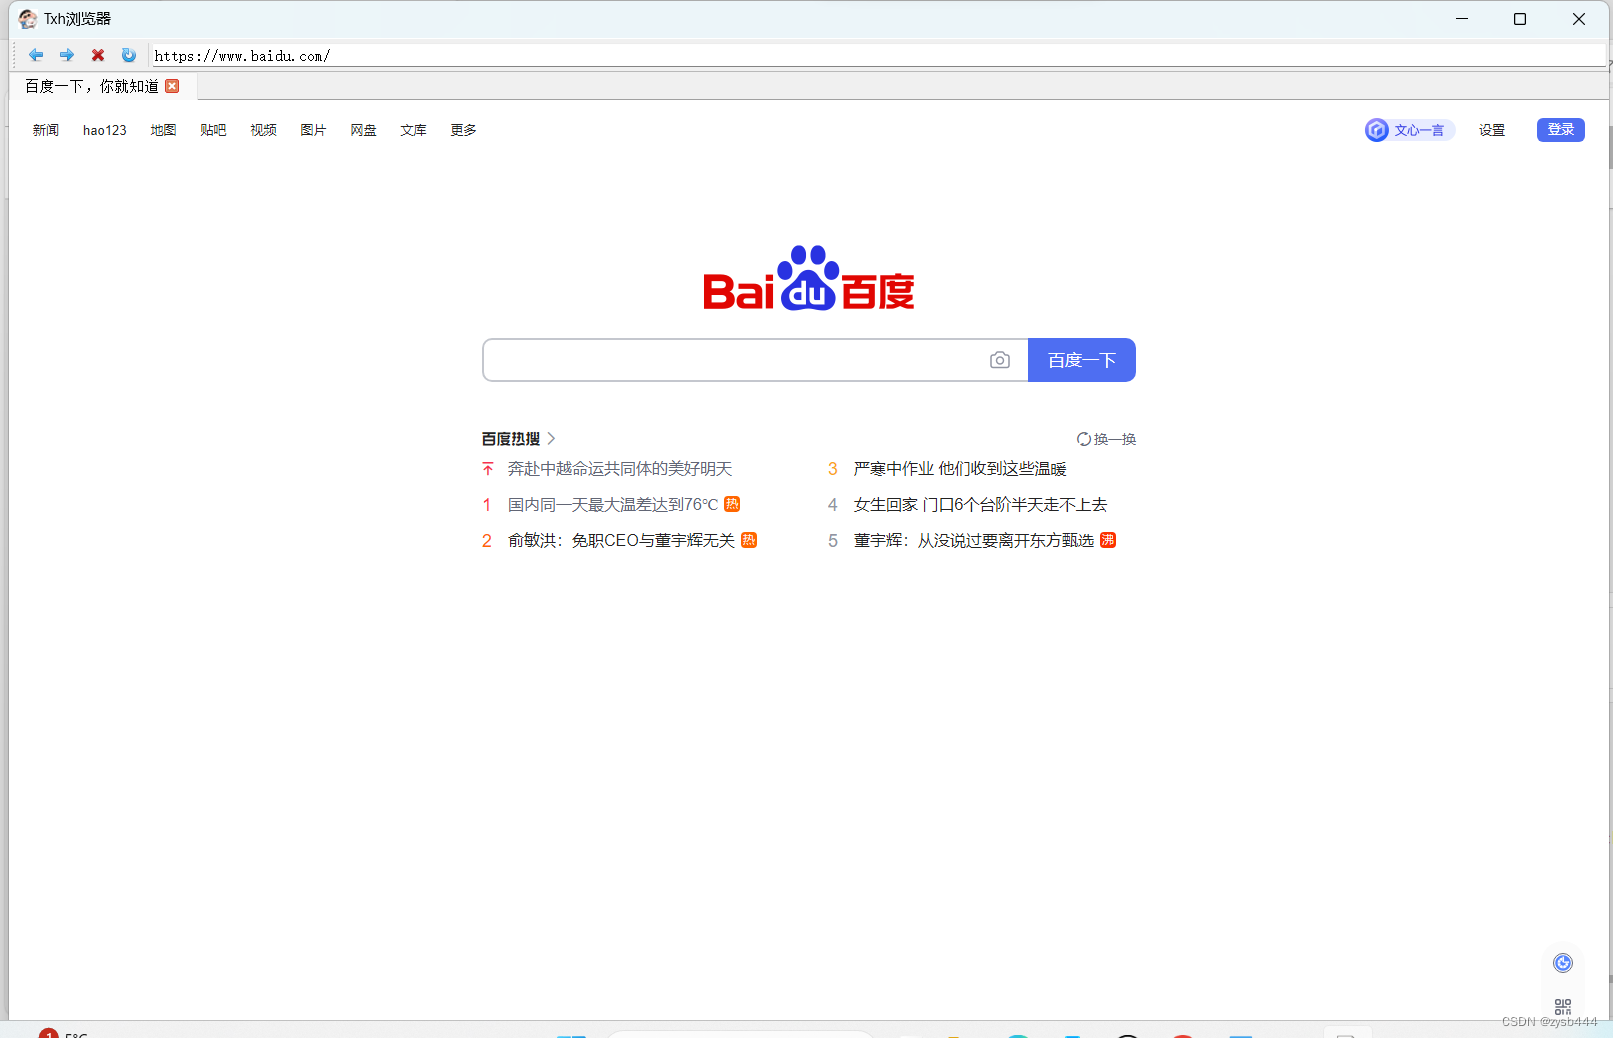Click the QR code icon
Image resolution: width=1613 pixels, height=1038 pixels.
[1563, 1007]
